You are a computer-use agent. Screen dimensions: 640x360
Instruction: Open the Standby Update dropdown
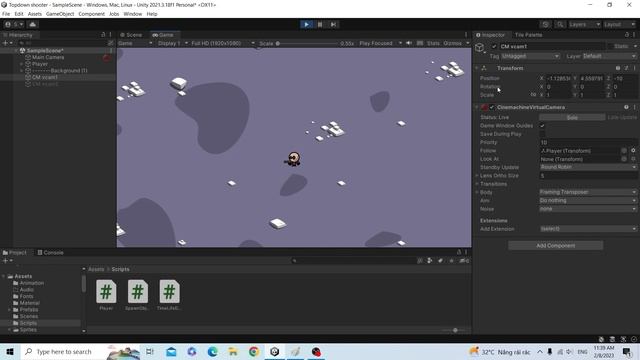pos(588,167)
